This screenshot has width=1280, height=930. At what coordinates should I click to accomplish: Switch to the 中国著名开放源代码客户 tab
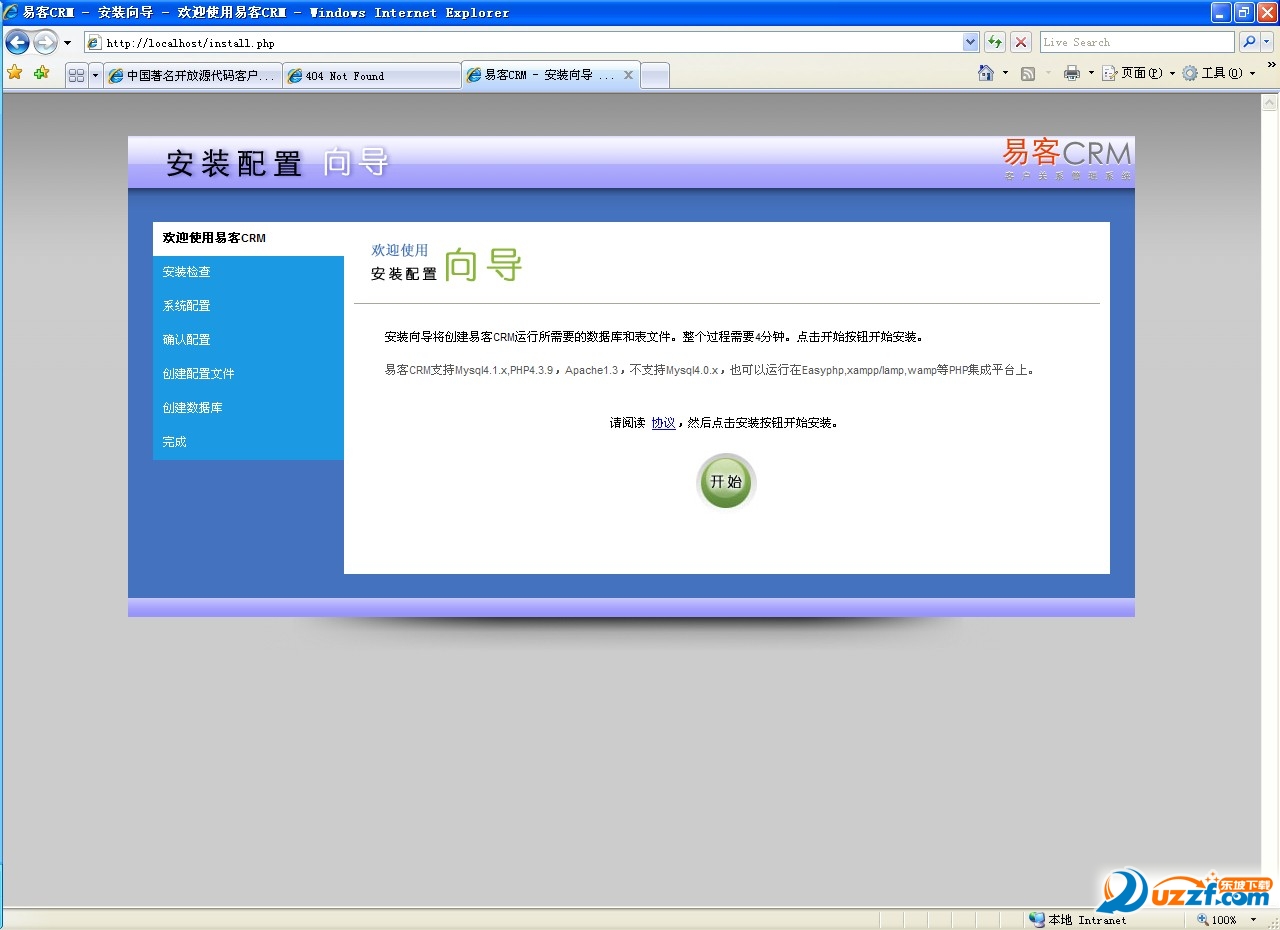click(192, 76)
